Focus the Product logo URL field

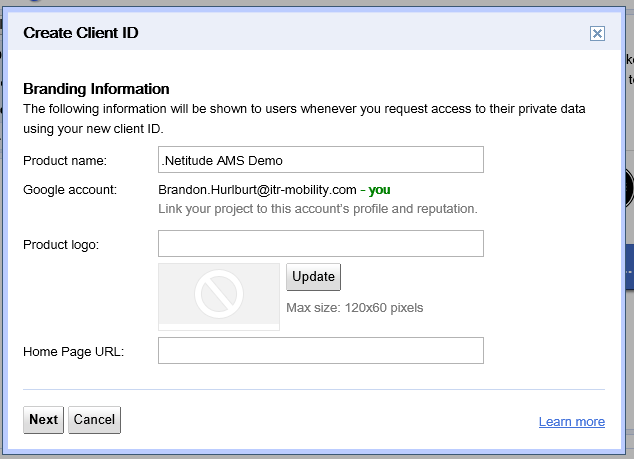coord(321,243)
